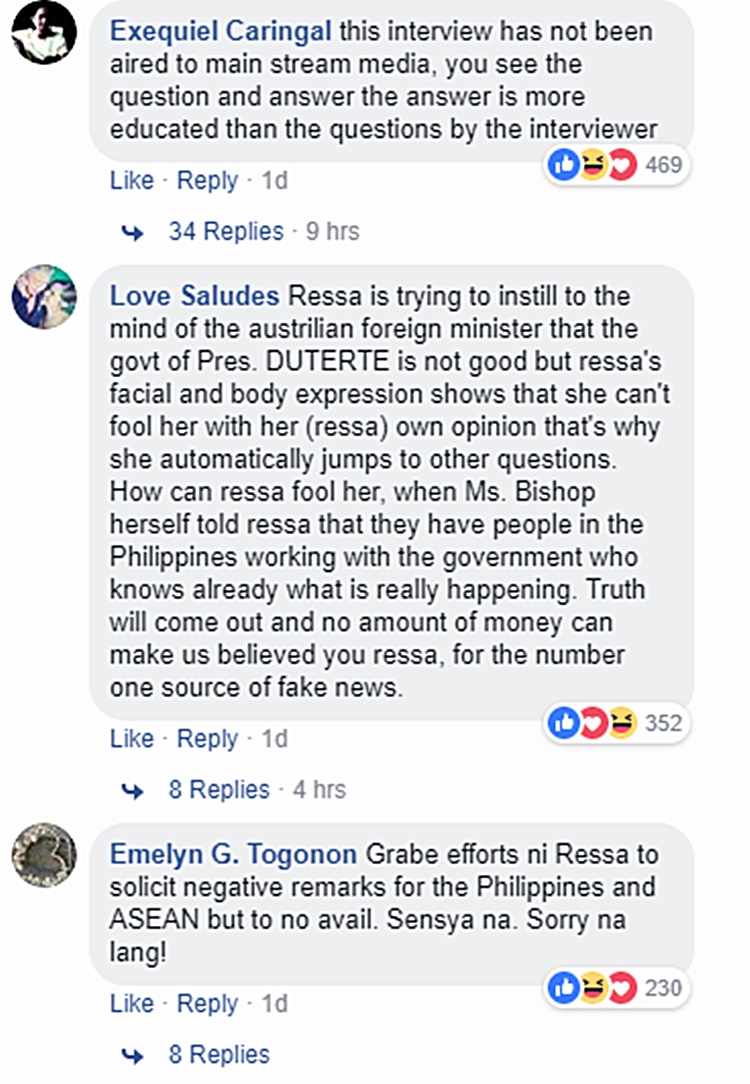This screenshot has height=1084, width=750.
Task: Reply to Emelyn G. Togonon's comment
Action: pyautogui.click(x=207, y=1003)
